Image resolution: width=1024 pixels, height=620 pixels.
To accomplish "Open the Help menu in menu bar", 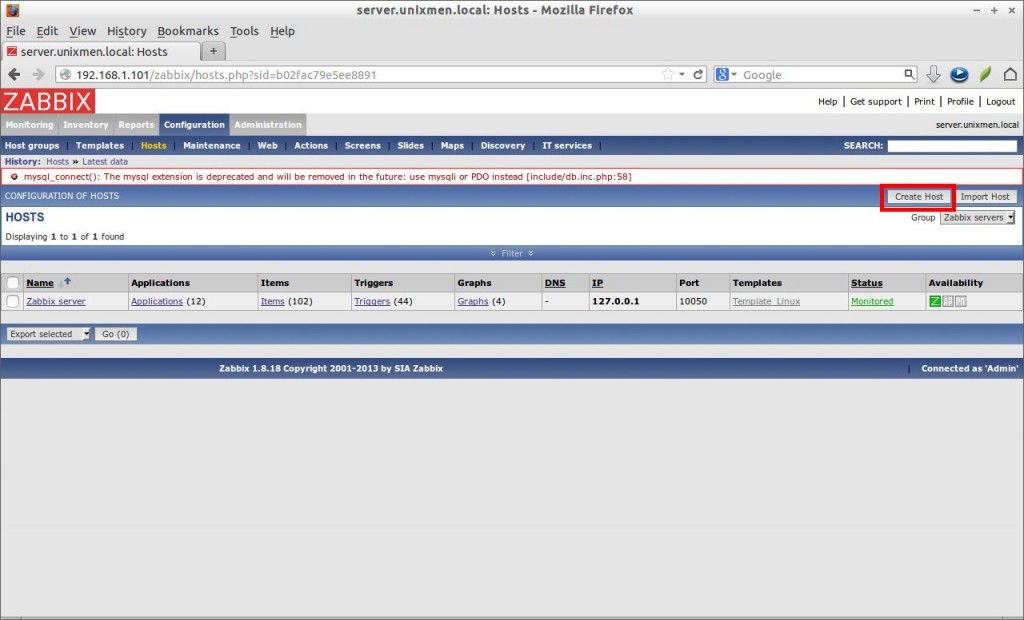I will pos(282,31).
